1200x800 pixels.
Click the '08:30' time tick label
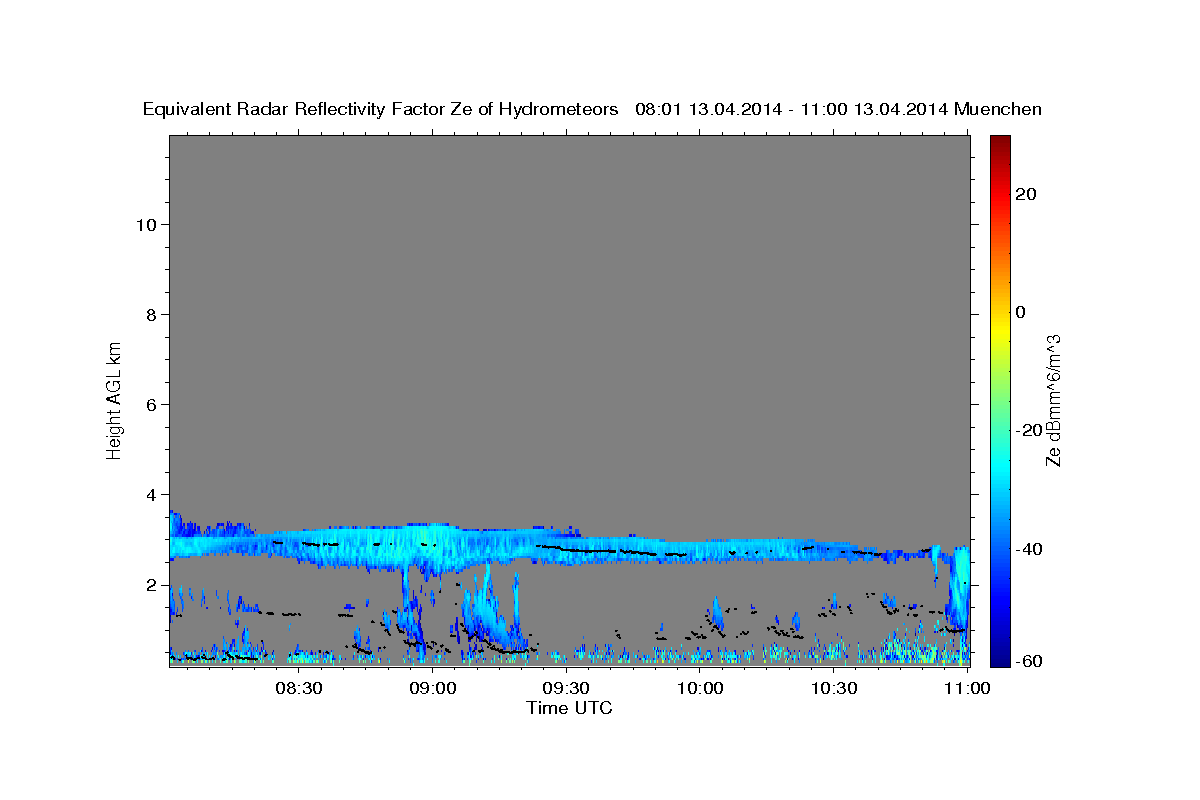pyautogui.click(x=298, y=689)
